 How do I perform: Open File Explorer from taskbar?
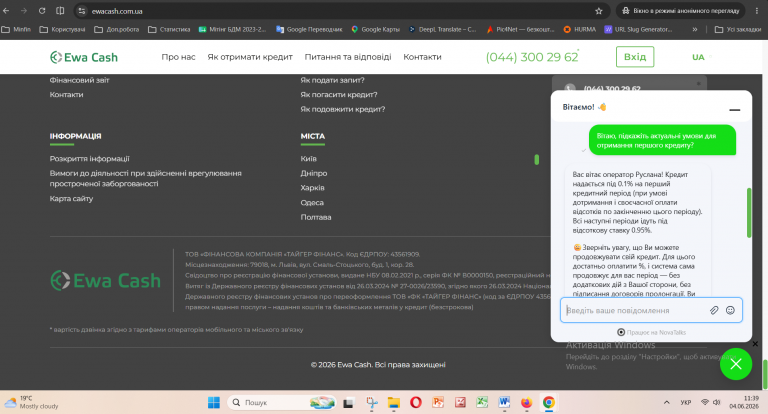(x=394, y=402)
